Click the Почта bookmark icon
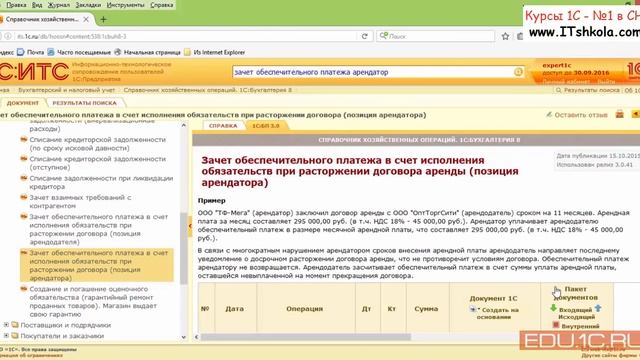This screenshot has width=640, height=360. click(x=20, y=52)
